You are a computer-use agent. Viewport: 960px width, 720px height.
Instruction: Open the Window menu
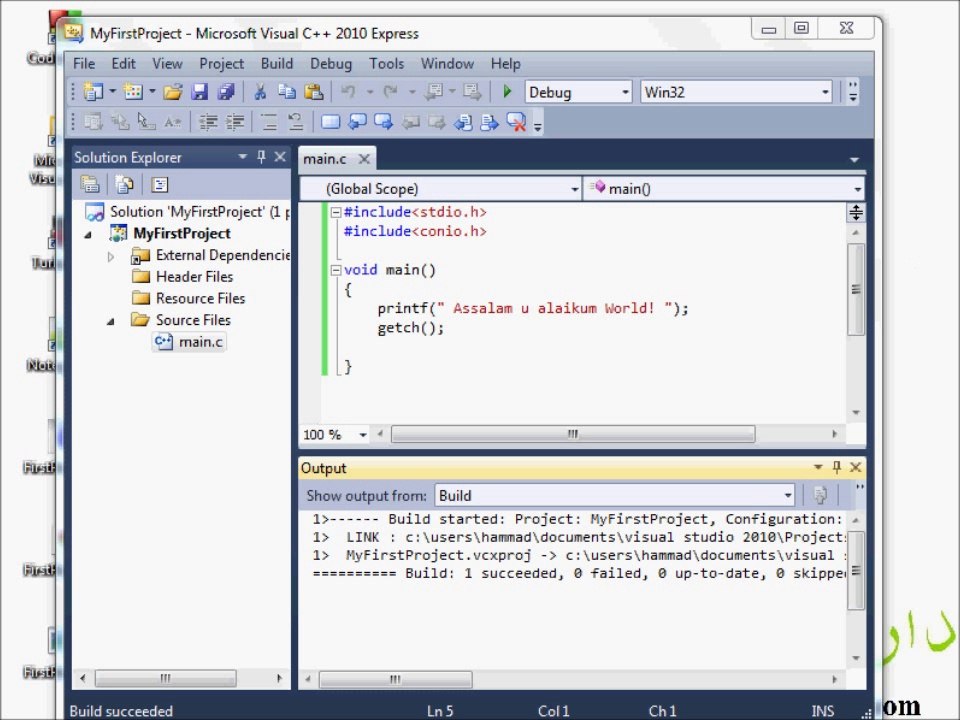tap(447, 64)
